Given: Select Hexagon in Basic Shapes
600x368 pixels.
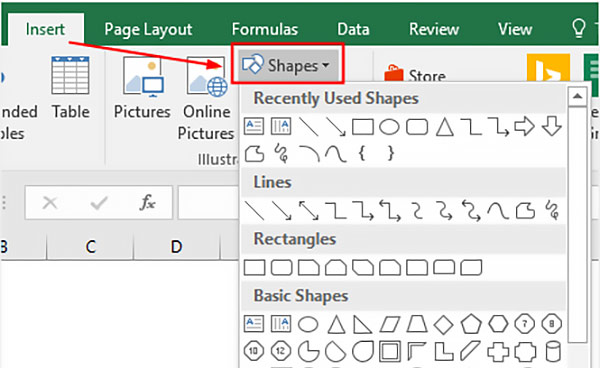Looking at the screenshot, I should [498, 324].
